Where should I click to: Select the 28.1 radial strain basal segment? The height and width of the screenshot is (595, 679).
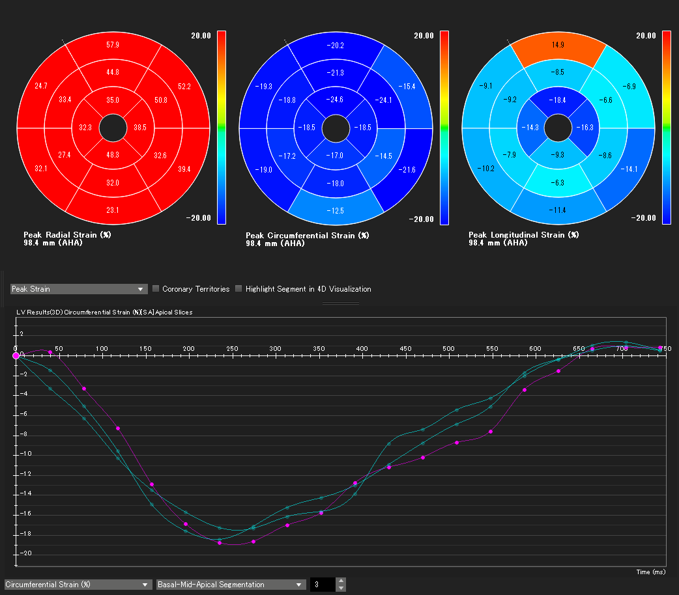pyautogui.click(x=113, y=210)
